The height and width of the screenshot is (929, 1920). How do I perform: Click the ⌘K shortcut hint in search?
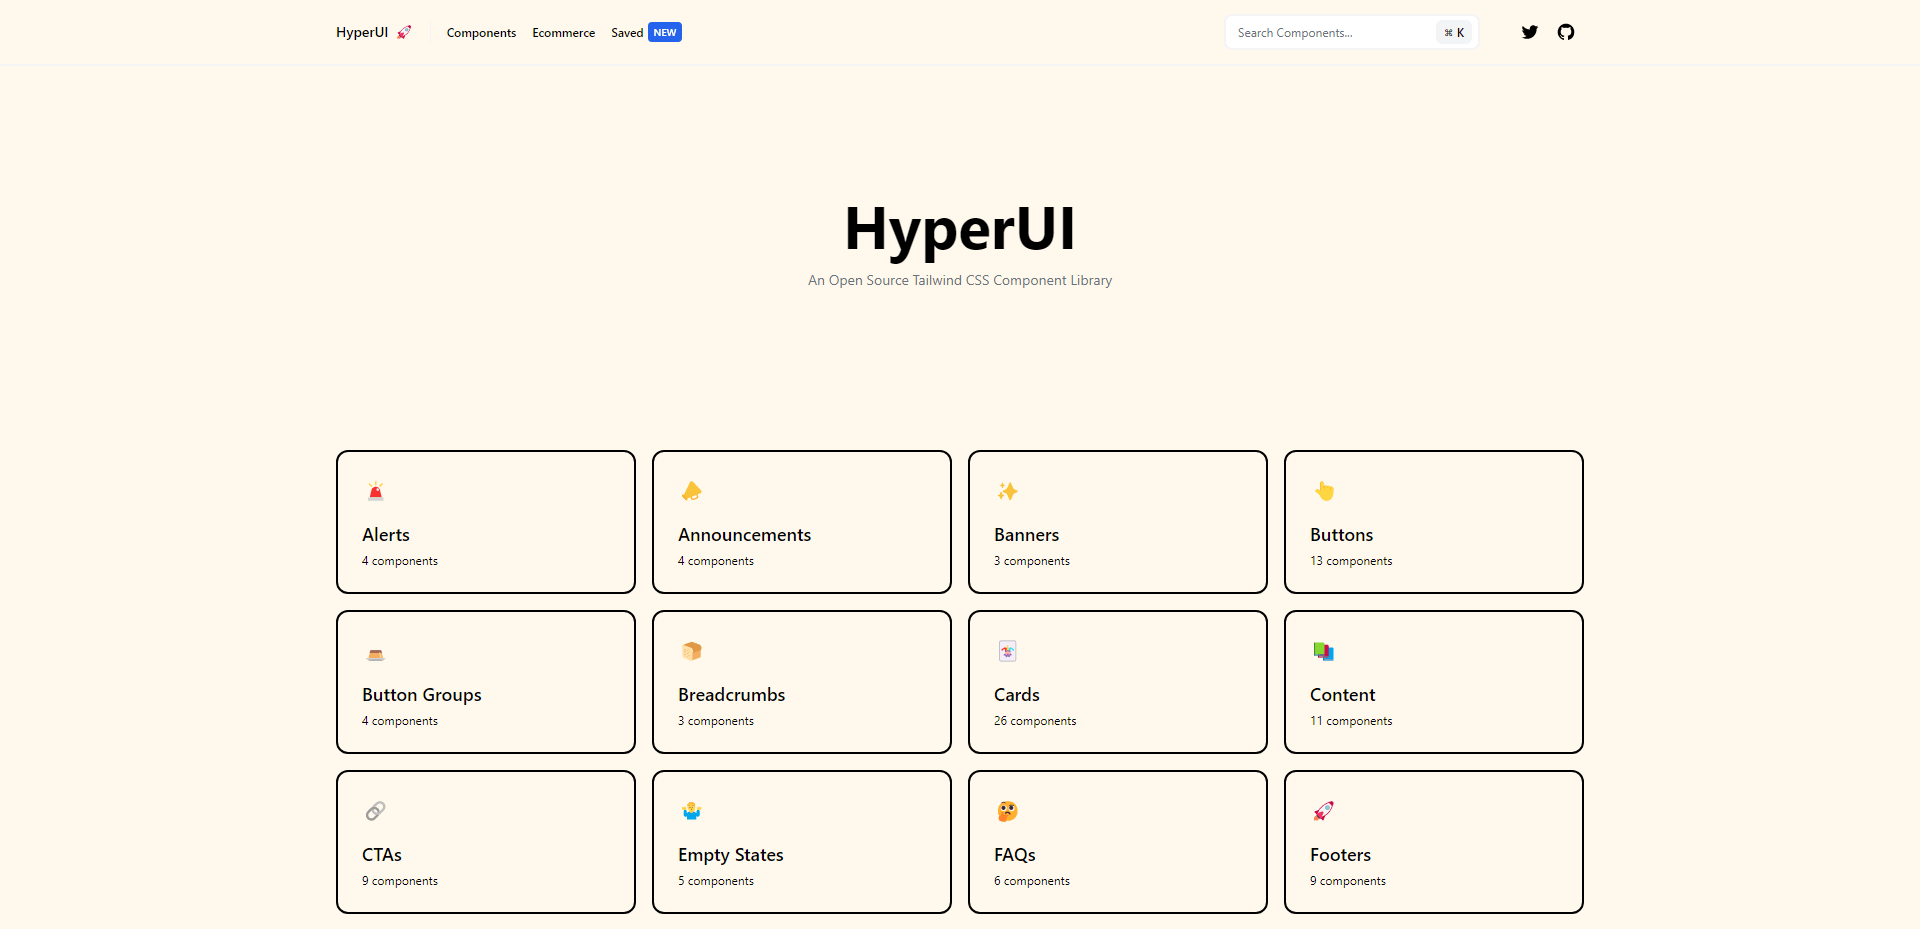click(1454, 33)
